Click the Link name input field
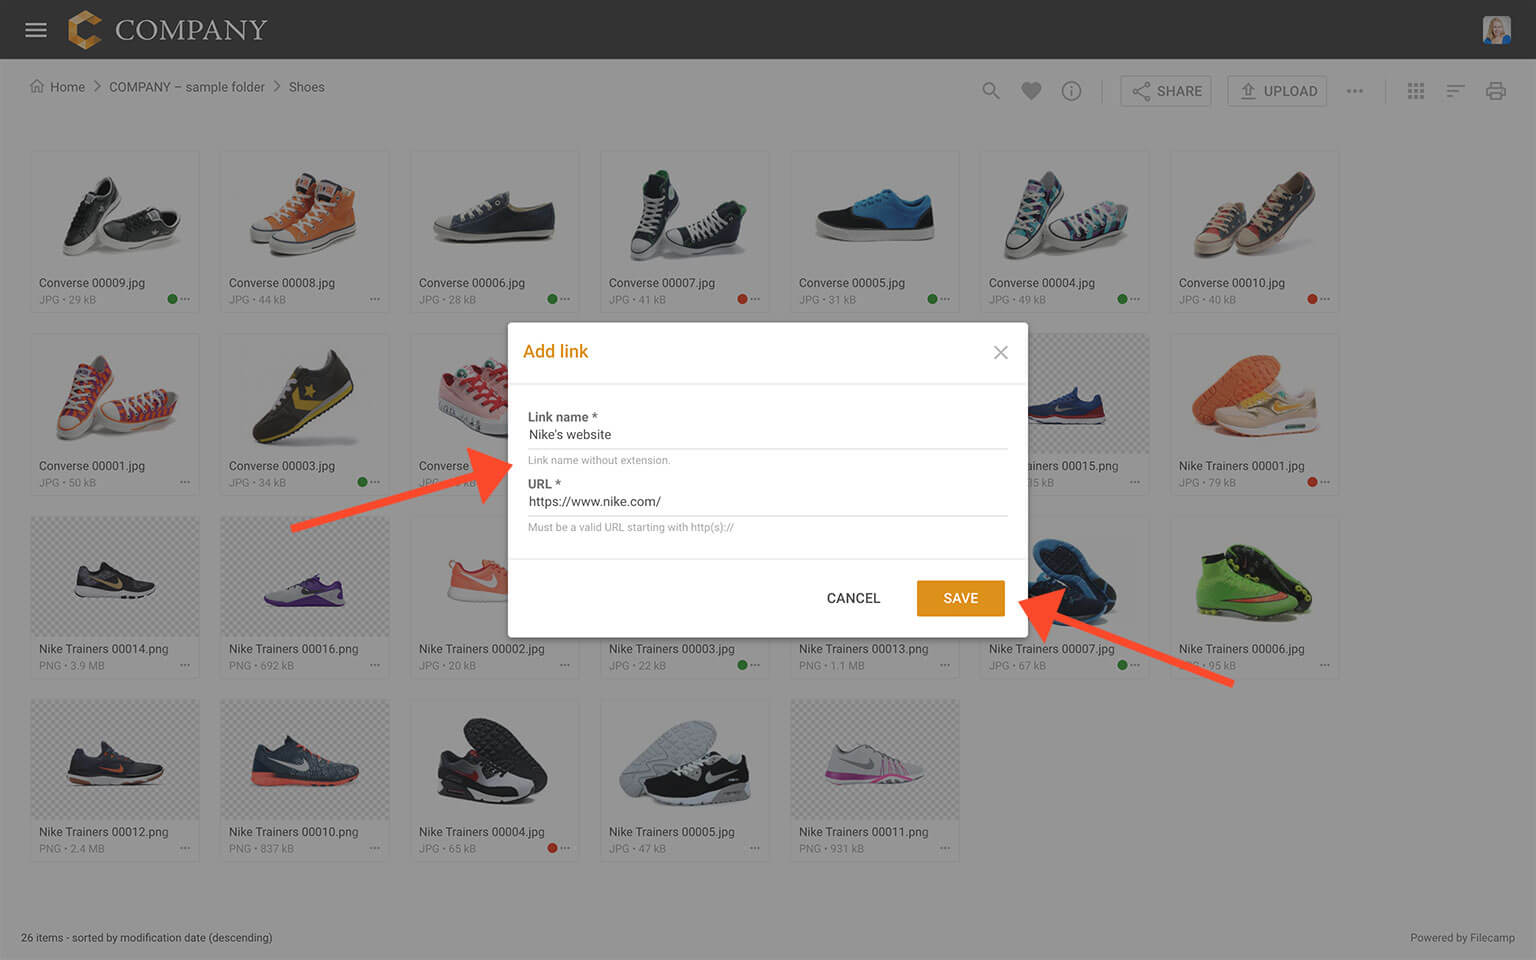1536x960 pixels. click(x=767, y=435)
